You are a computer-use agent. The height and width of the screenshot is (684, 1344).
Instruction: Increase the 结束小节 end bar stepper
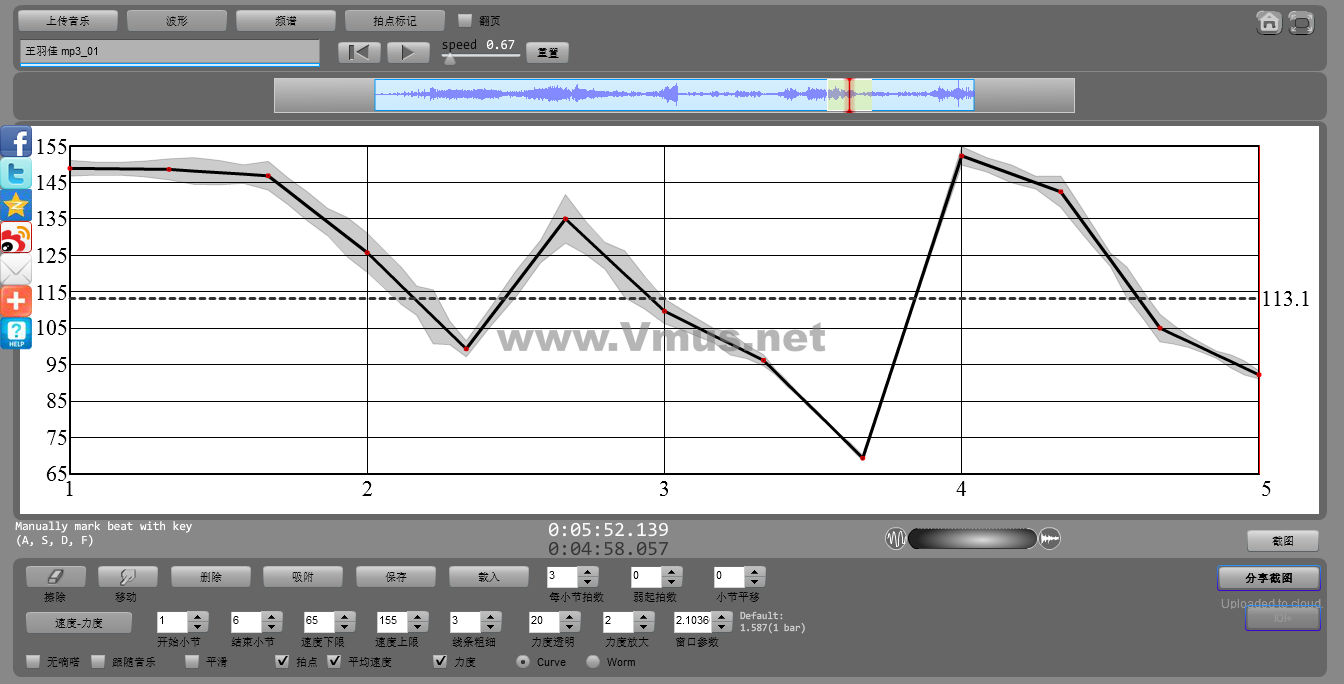[271, 616]
